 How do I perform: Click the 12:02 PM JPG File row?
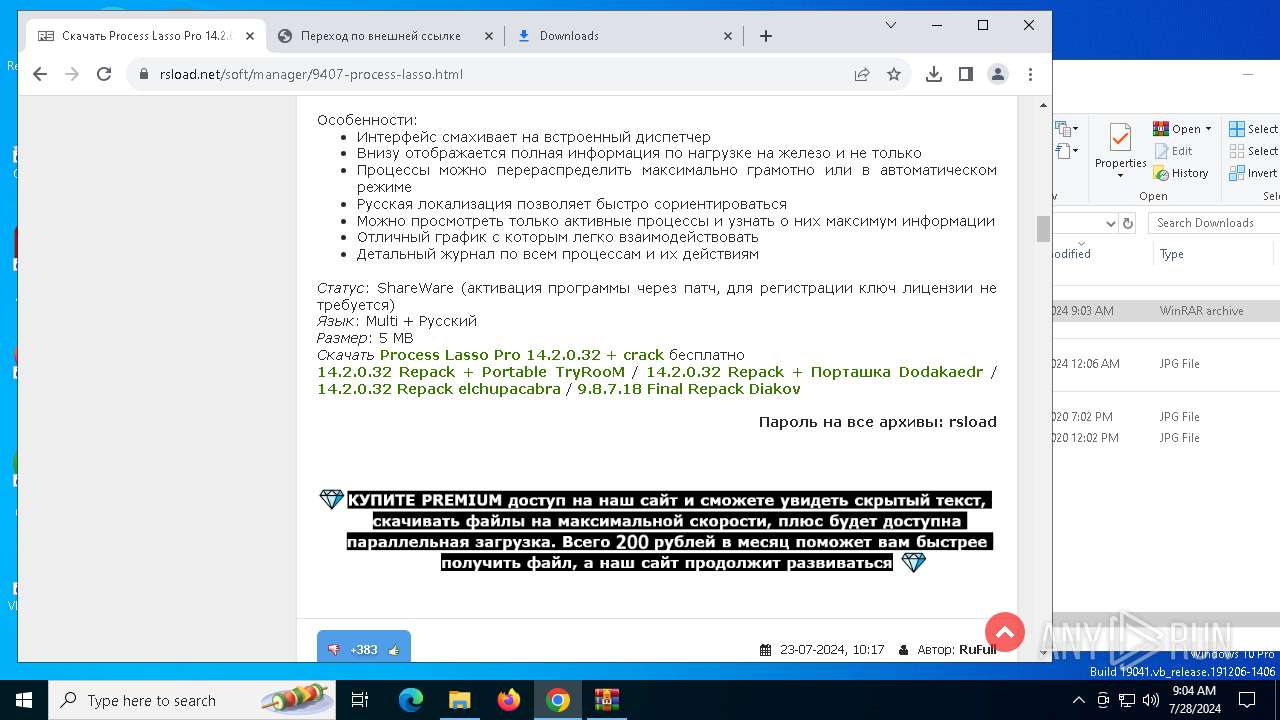pyautogui.click(x=1166, y=438)
